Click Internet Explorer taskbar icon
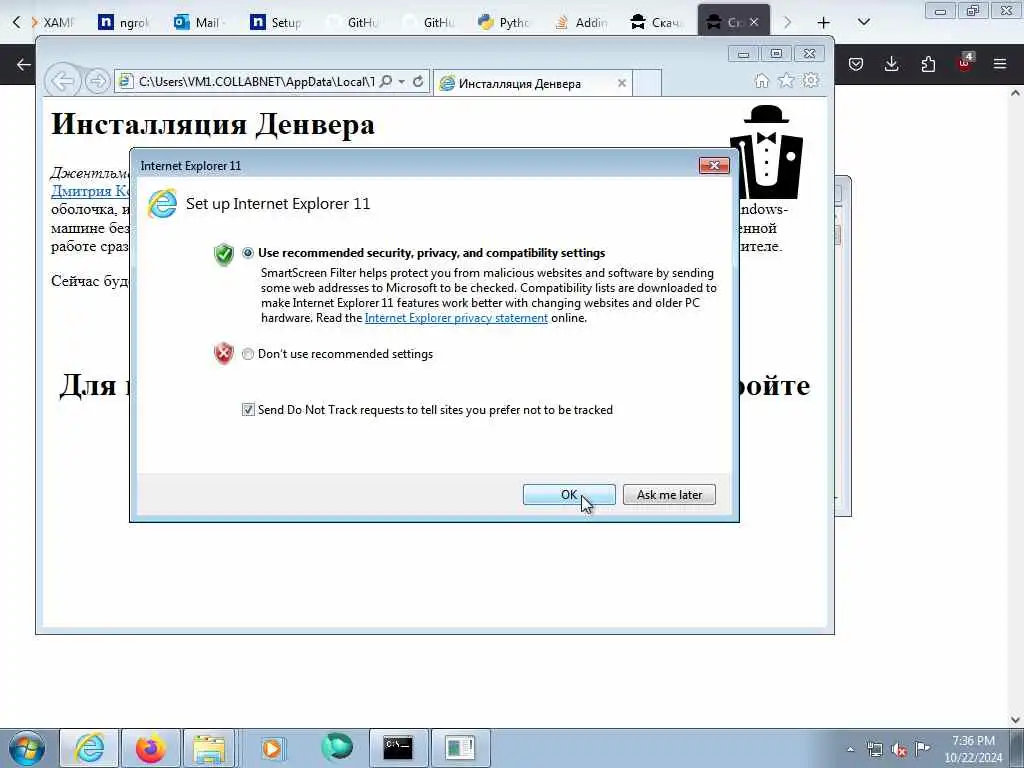 pyautogui.click(x=89, y=748)
